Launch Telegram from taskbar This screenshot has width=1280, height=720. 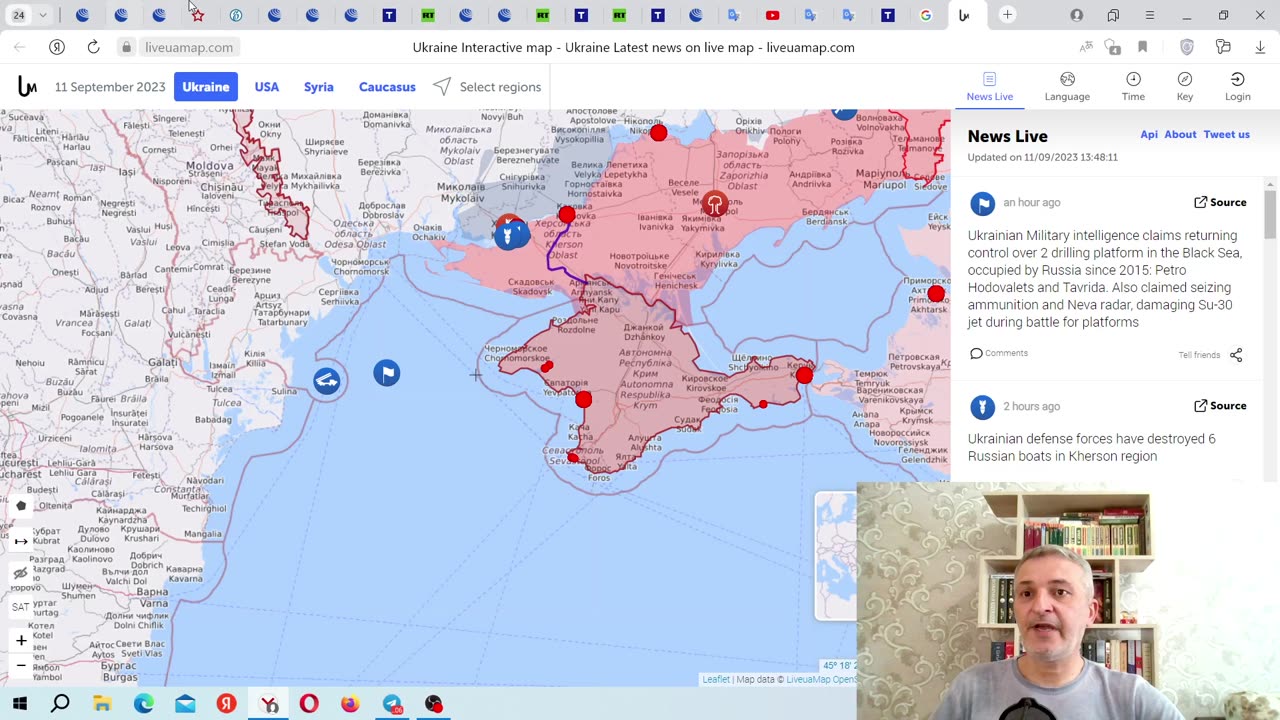point(392,704)
